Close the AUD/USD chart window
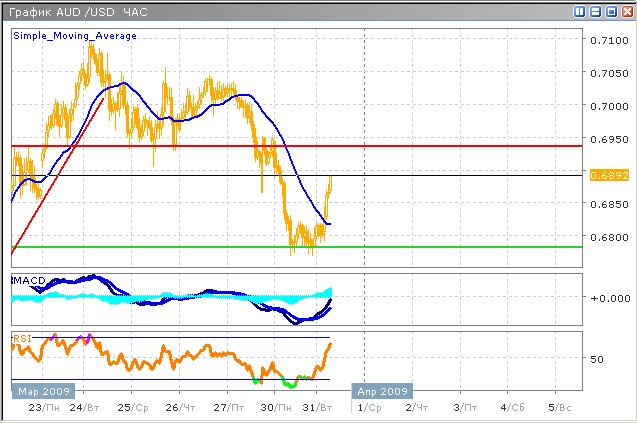Screen dimensions: 637x423 [x=625, y=12]
